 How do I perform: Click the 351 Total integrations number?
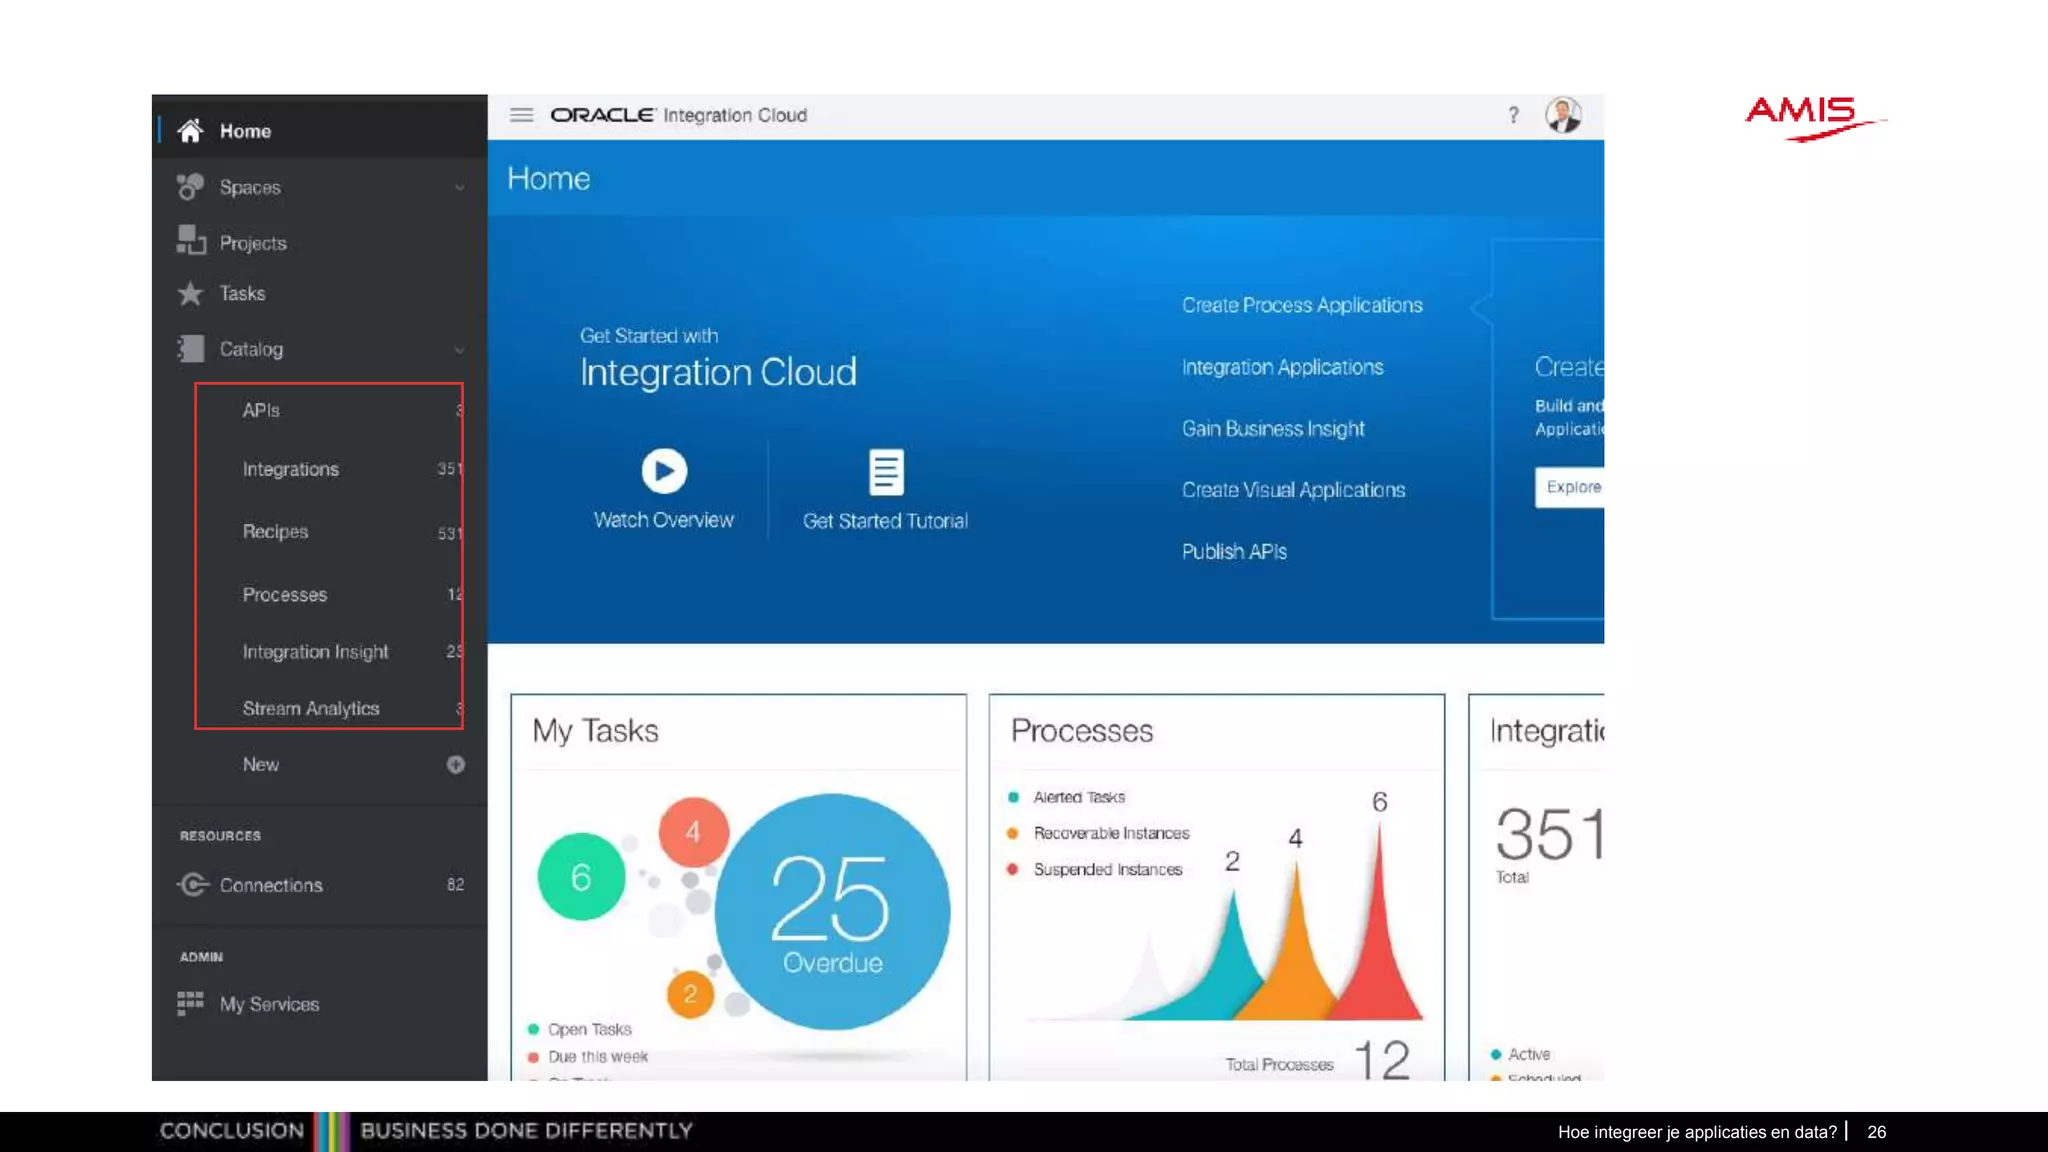pyautogui.click(x=1549, y=835)
